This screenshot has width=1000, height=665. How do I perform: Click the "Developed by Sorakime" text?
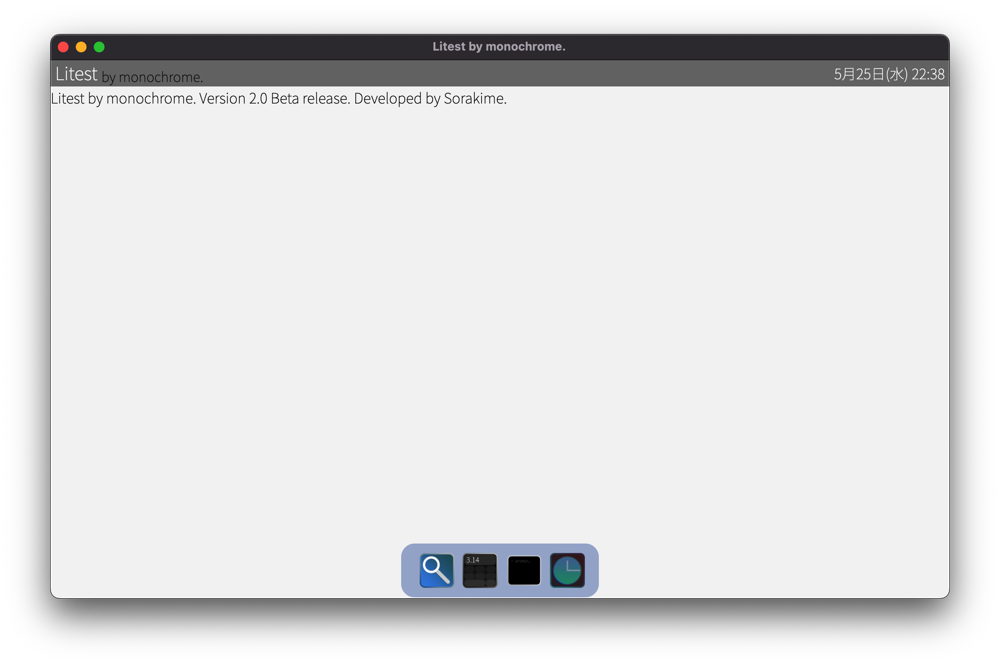[x=430, y=99]
